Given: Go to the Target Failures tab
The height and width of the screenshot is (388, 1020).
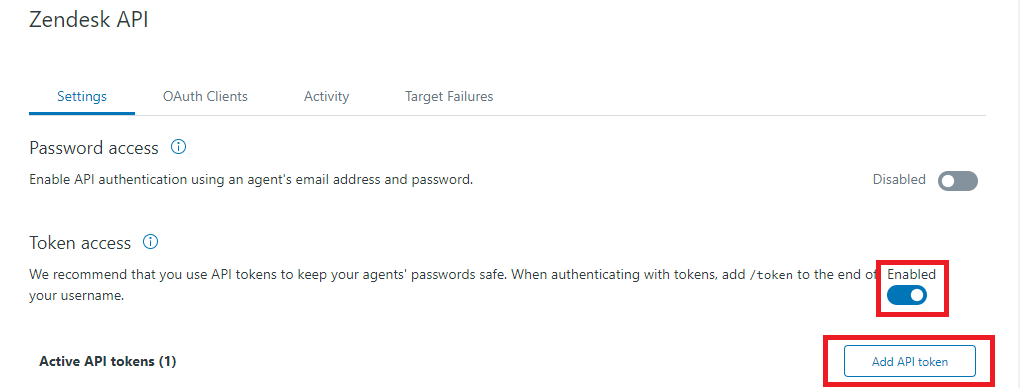Looking at the screenshot, I should [x=449, y=96].
